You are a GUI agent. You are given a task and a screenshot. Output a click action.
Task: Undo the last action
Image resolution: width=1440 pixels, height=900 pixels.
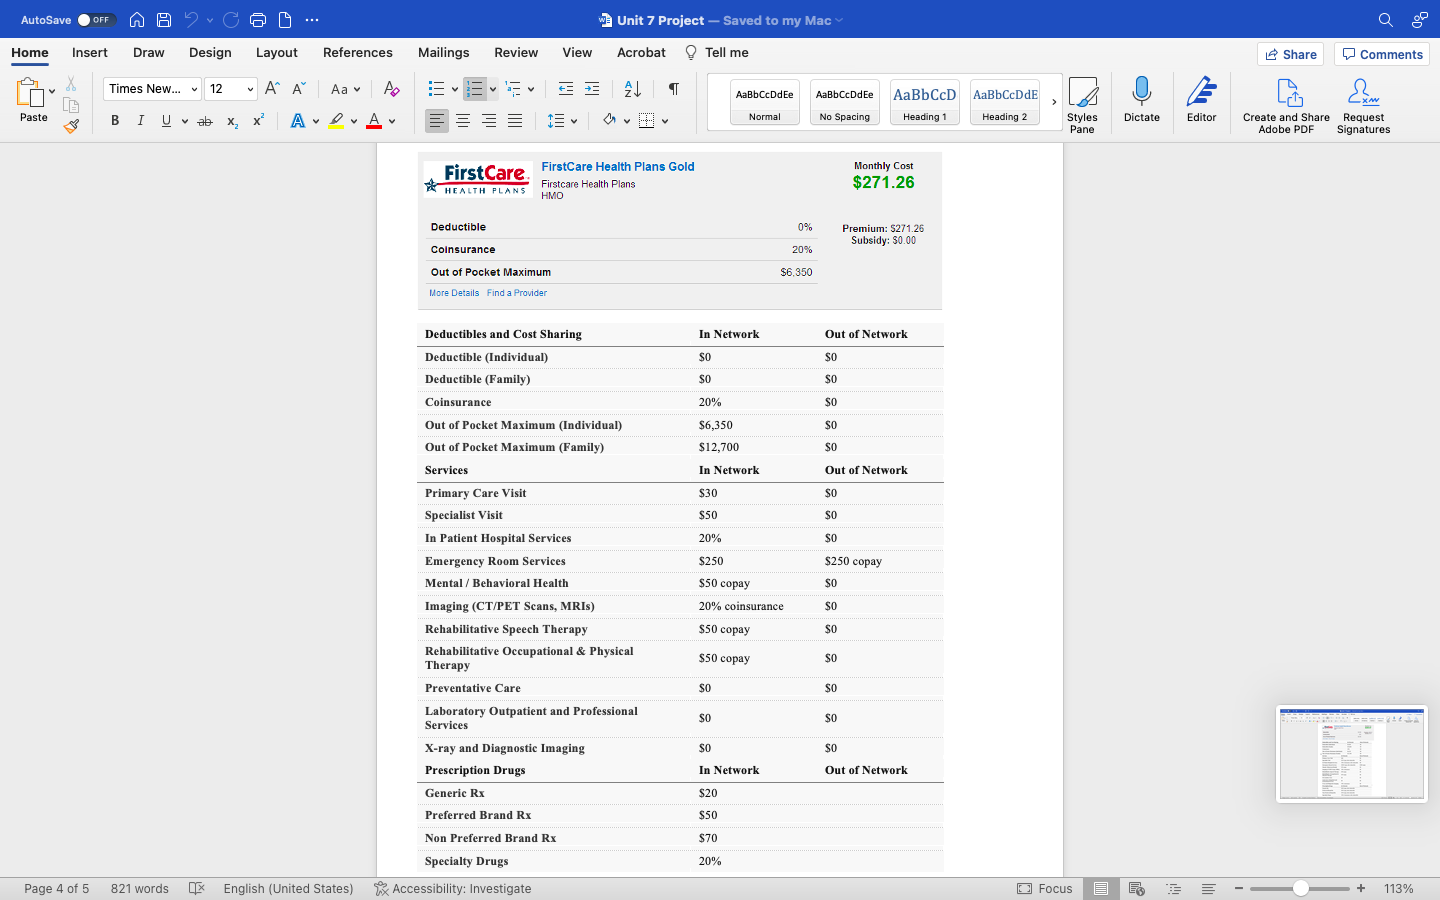pos(191,20)
